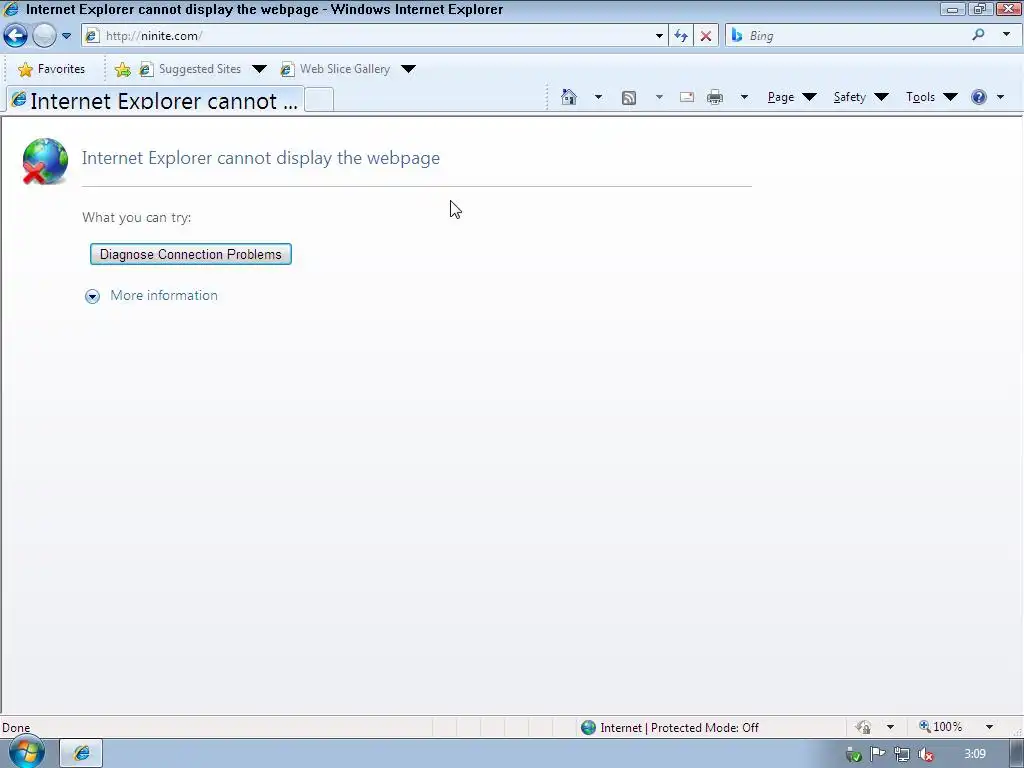Stop loading with the red X icon
Image resolution: width=1024 pixels, height=768 pixels.
coord(706,36)
